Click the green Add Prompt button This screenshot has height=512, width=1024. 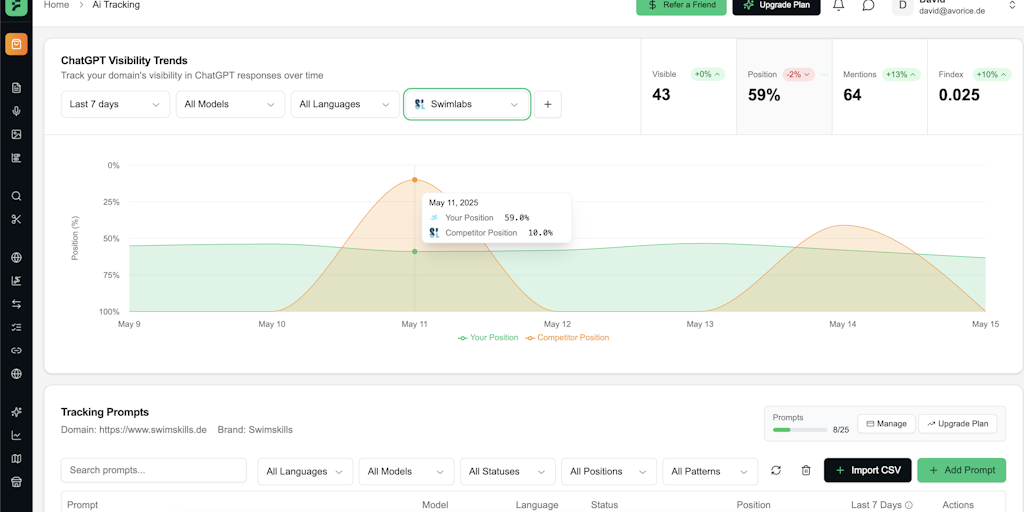coord(961,470)
